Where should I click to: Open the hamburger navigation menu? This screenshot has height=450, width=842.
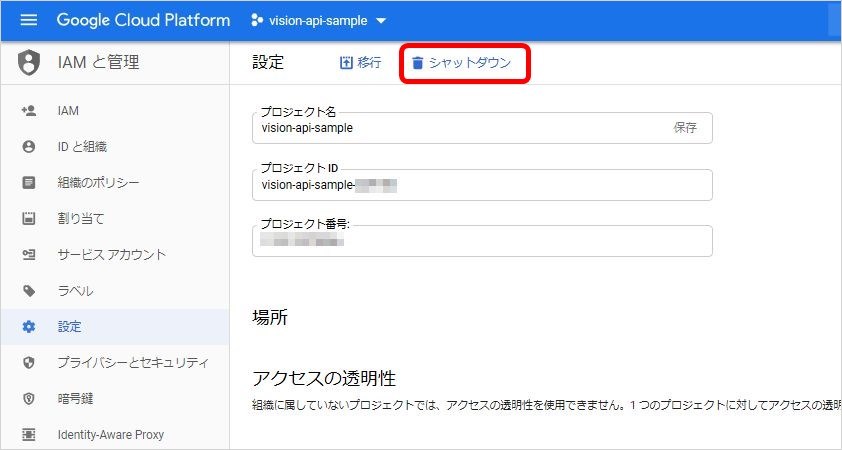coord(28,20)
